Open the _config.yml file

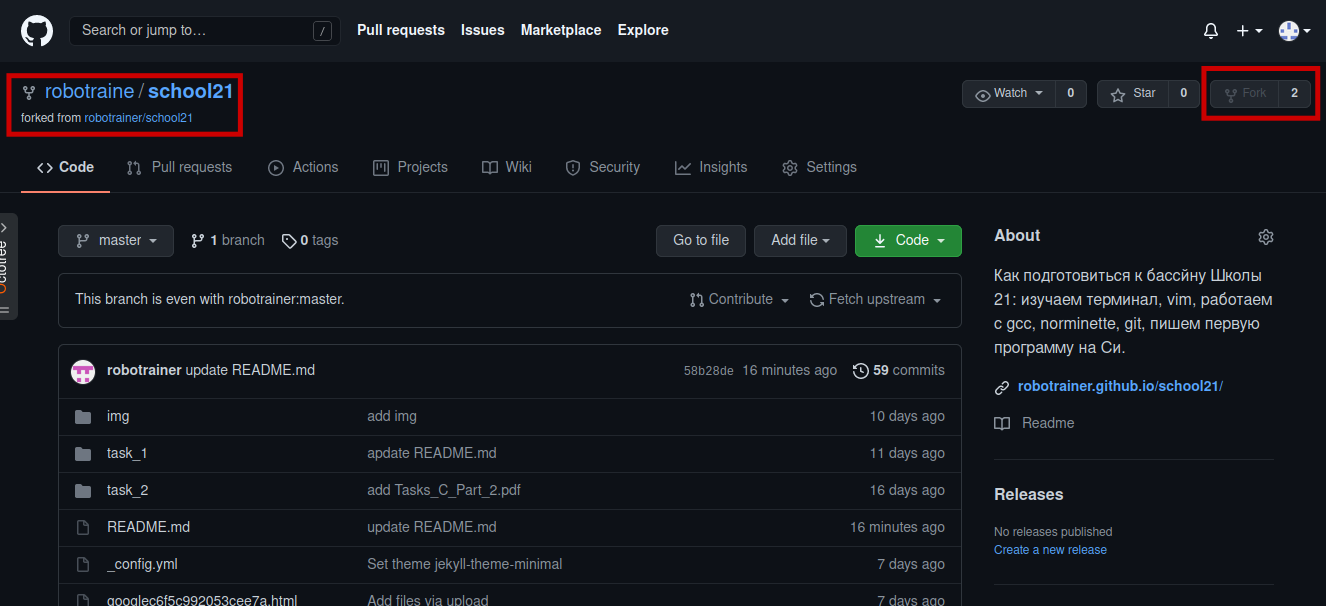142,564
